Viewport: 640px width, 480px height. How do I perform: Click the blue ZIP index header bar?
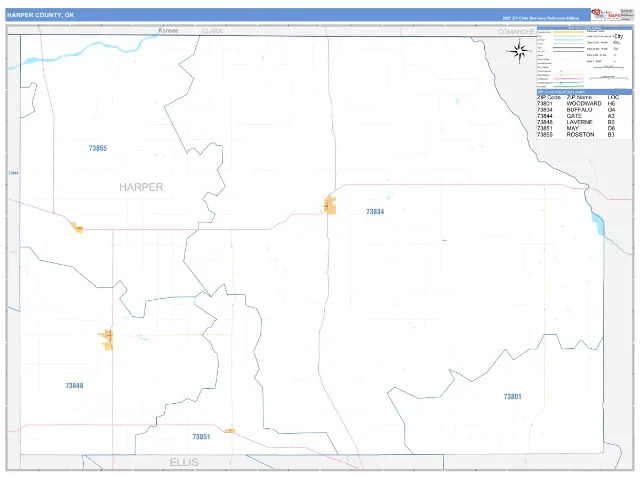pos(584,92)
